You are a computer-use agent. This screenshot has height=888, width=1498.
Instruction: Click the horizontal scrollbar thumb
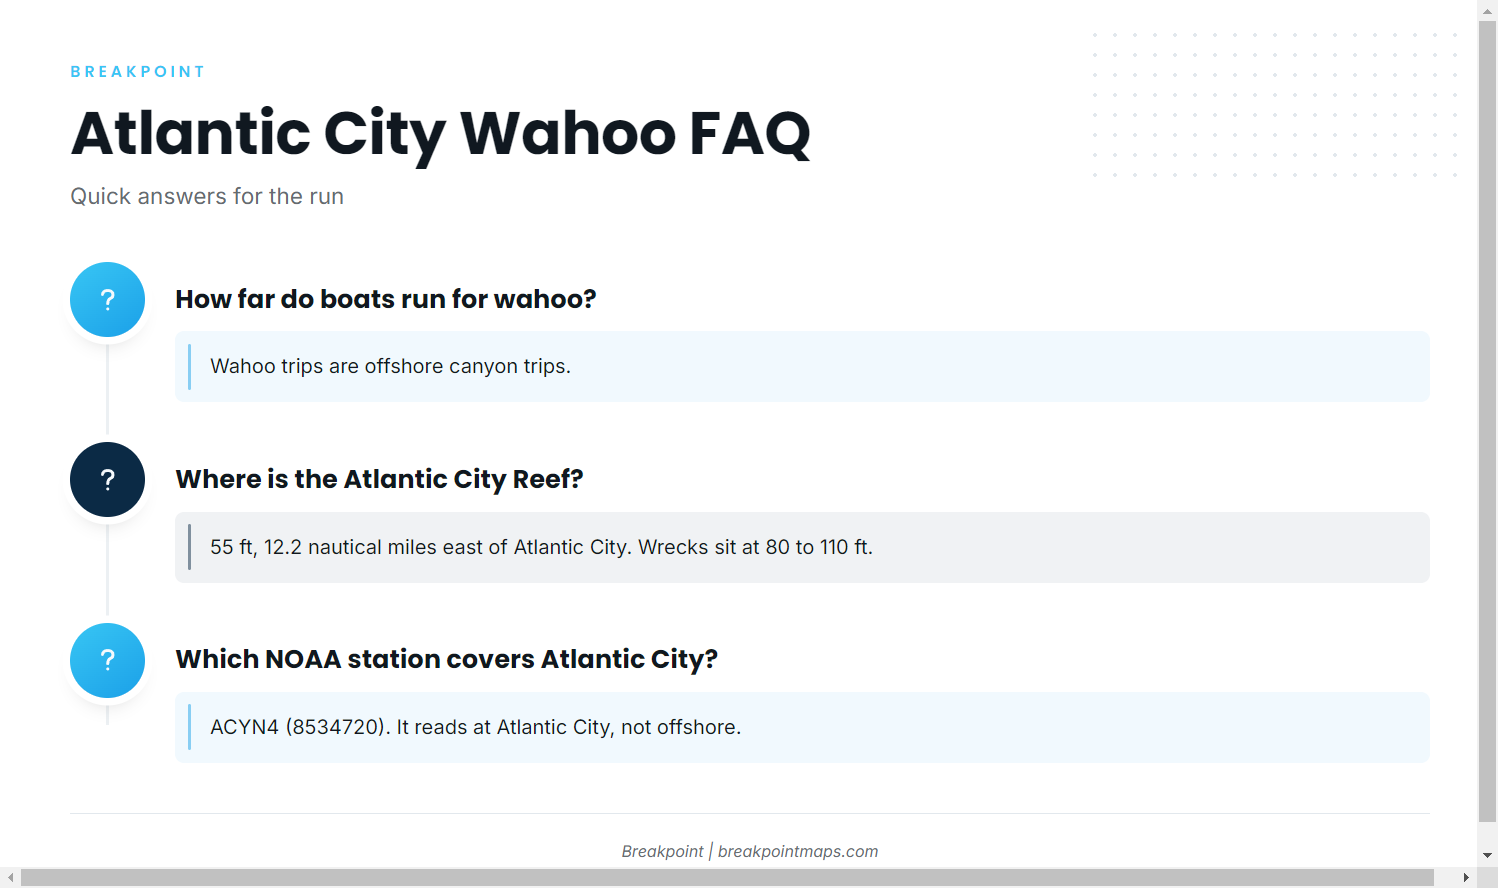pos(727,877)
